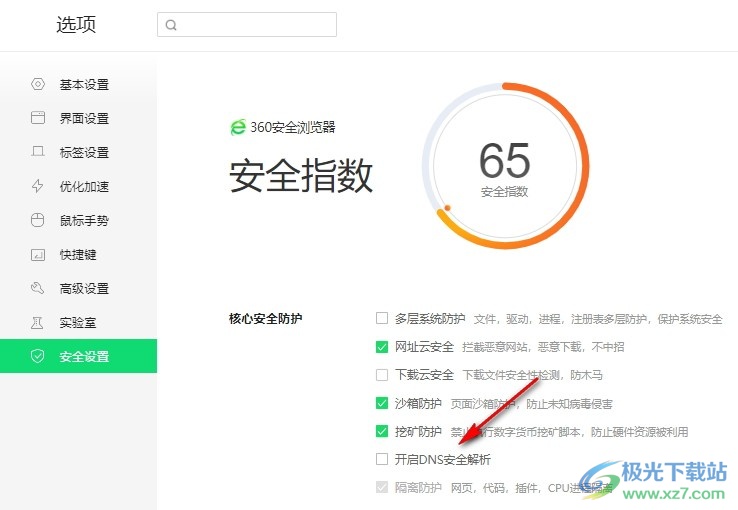Go to 标签设置 page
Screen dimensions: 738x510
click(78, 152)
